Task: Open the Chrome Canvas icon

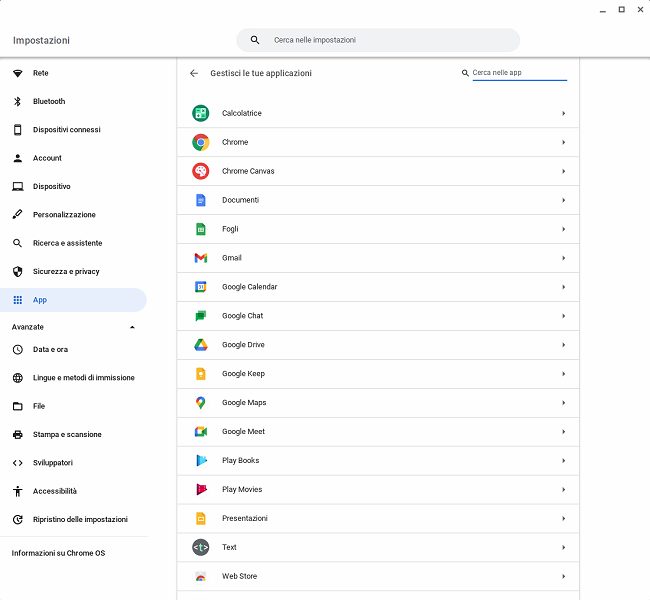Action: click(200, 171)
